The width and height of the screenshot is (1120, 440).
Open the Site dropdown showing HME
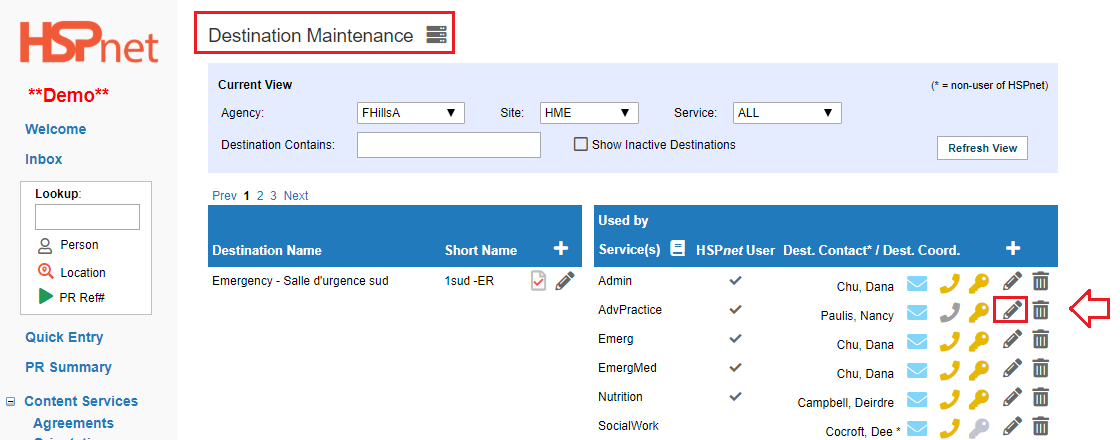pyautogui.click(x=589, y=113)
